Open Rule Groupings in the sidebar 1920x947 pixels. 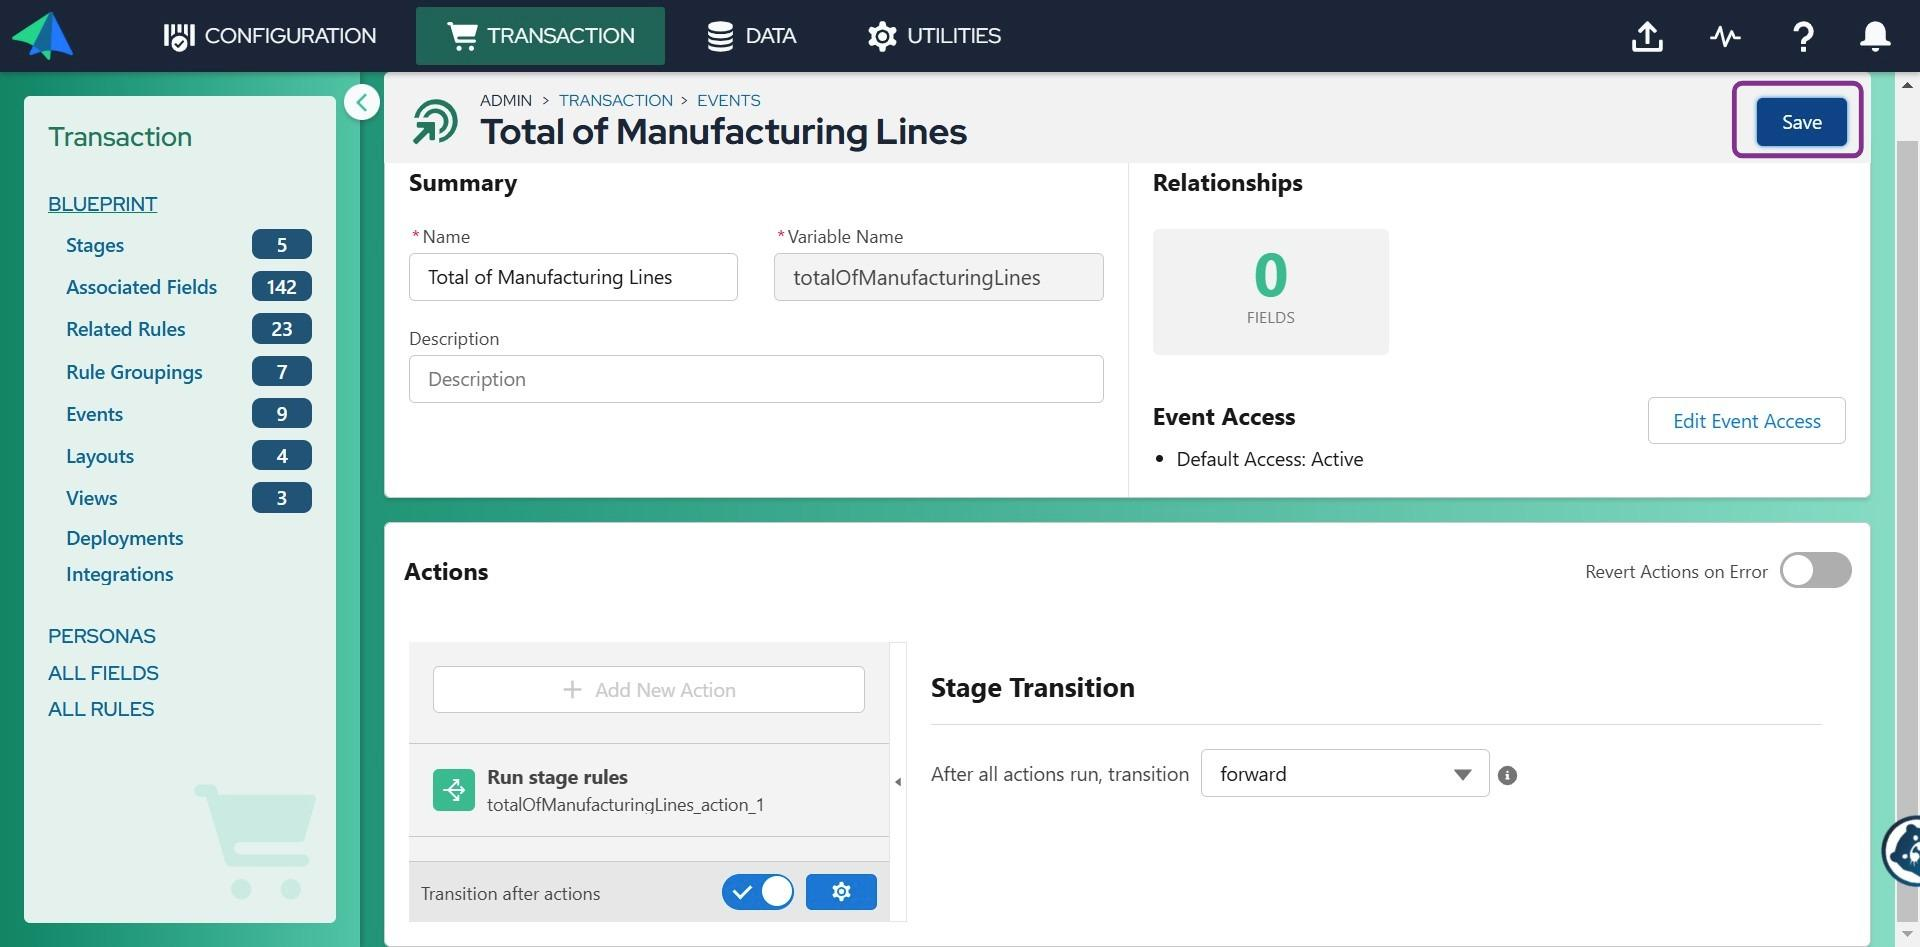tap(134, 372)
